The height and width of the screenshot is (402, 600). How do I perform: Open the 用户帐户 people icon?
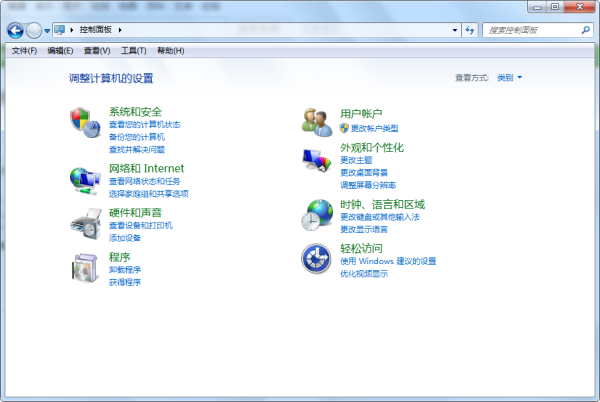(317, 122)
